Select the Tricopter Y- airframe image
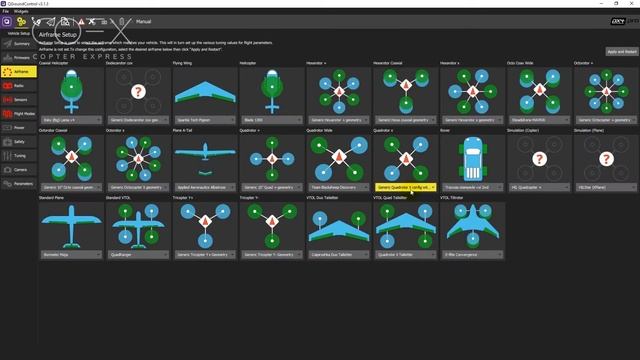640x360 pixels. click(x=272, y=226)
